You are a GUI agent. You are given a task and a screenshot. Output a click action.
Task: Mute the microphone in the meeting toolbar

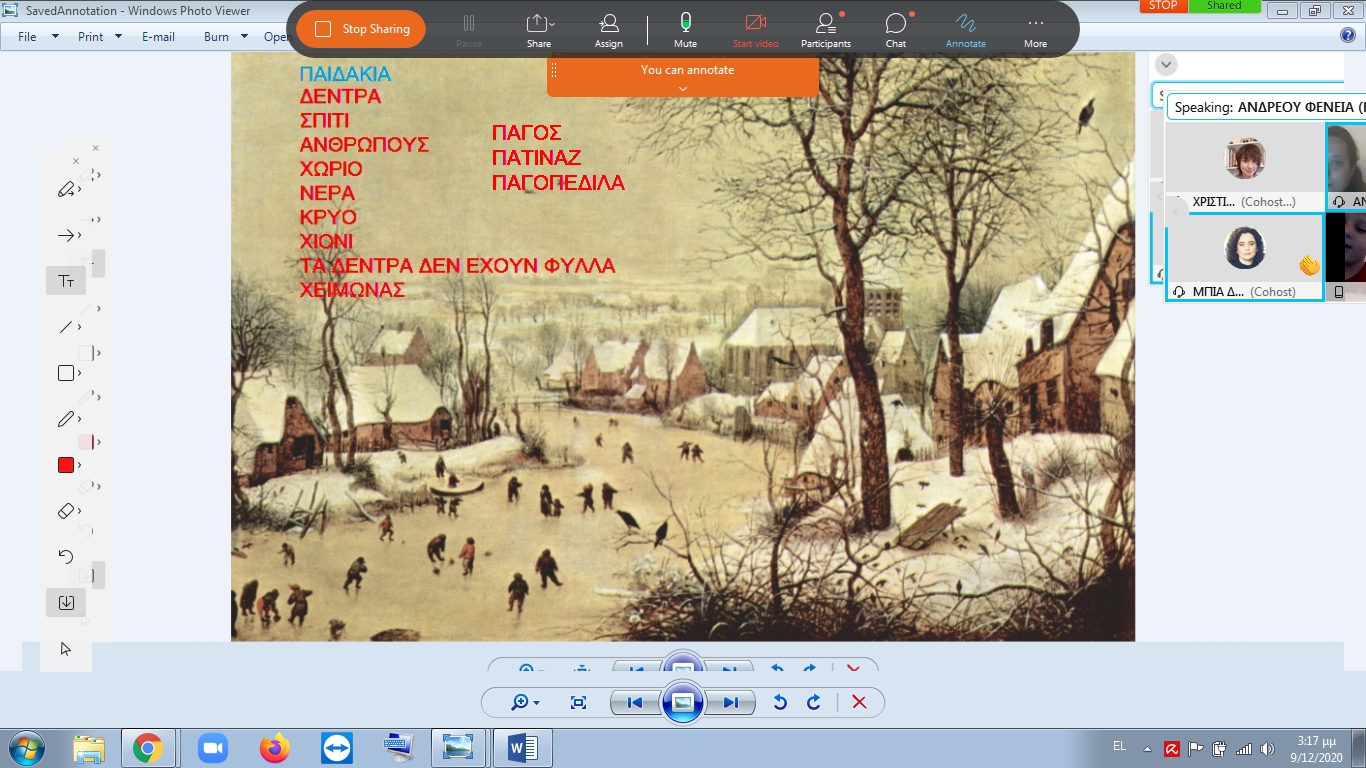685,29
